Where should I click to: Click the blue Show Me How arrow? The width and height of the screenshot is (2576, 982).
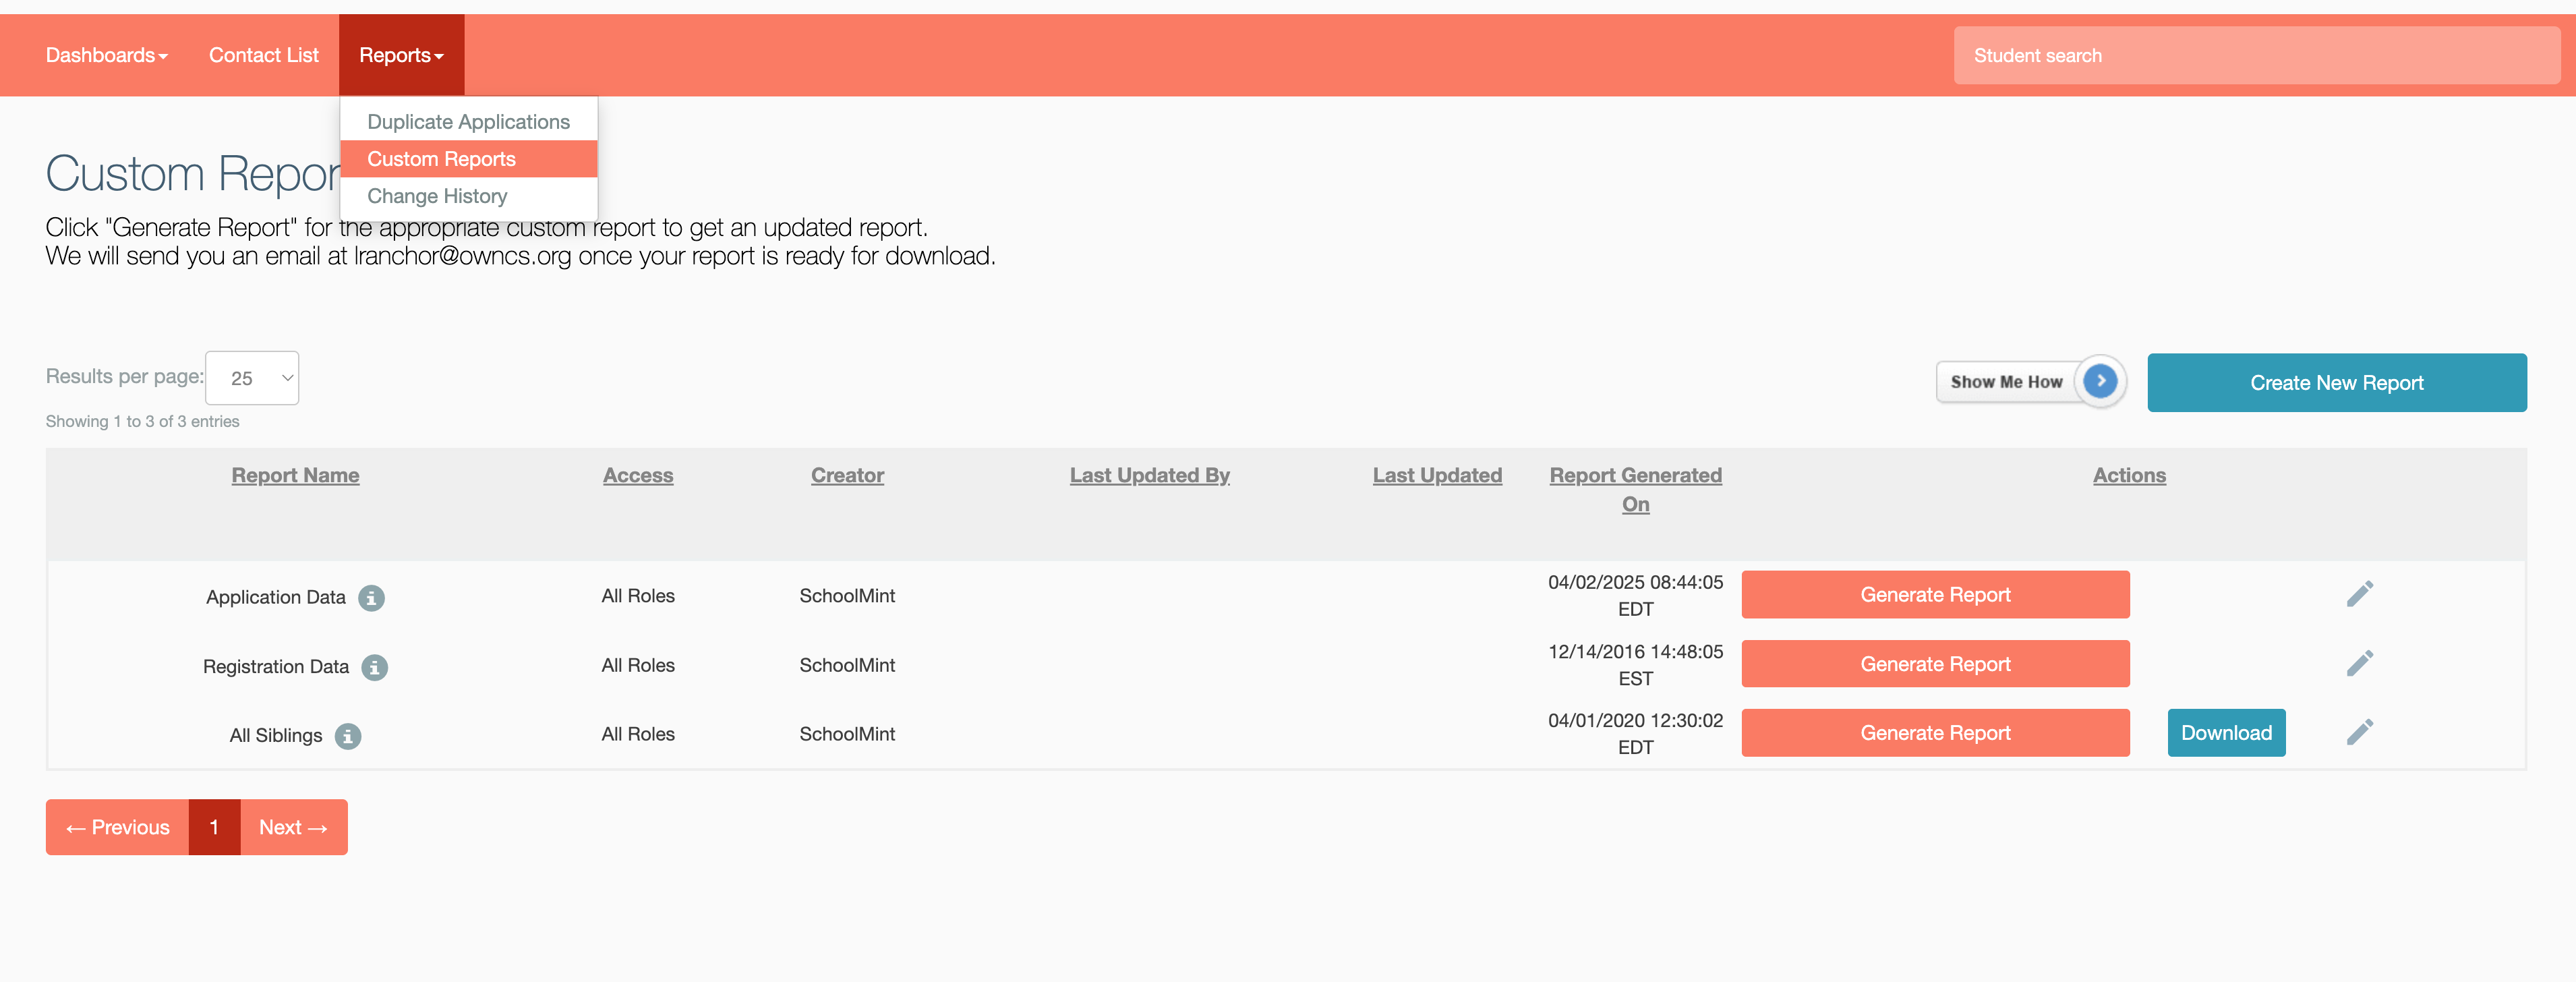coord(2099,381)
